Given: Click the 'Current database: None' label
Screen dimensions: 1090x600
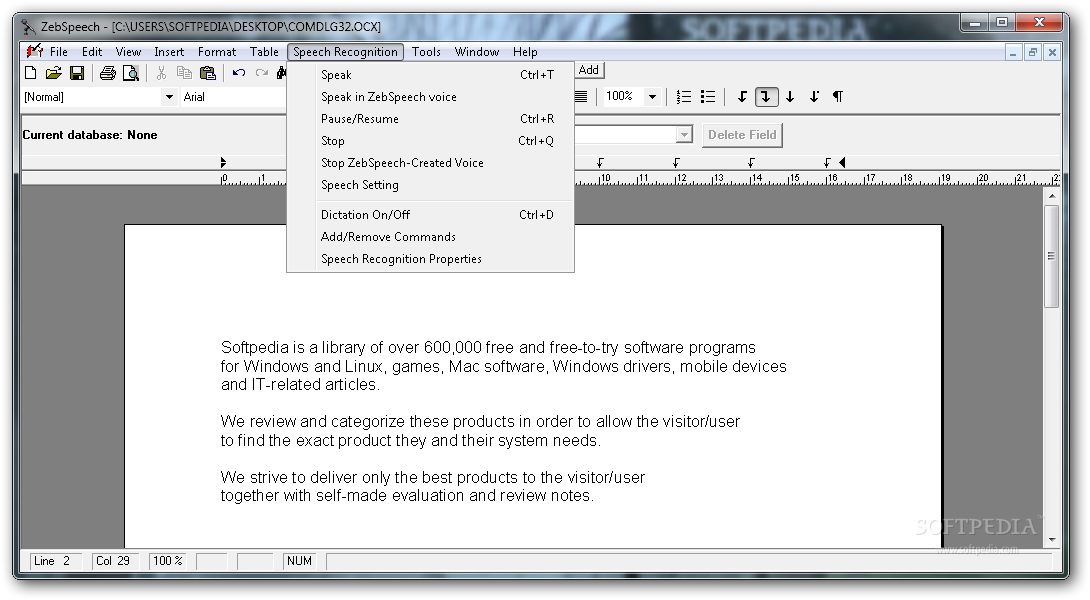Looking at the screenshot, I should click(x=90, y=135).
